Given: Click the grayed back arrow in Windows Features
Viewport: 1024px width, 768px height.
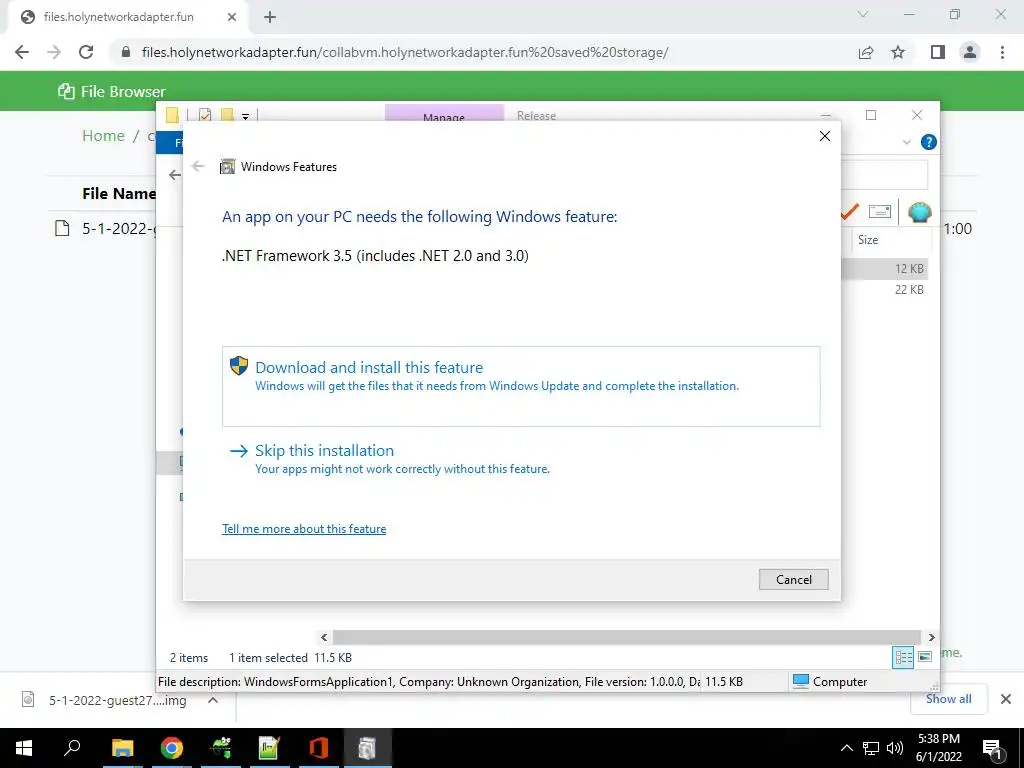Looking at the screenshot, I should (x=198, y=167).
